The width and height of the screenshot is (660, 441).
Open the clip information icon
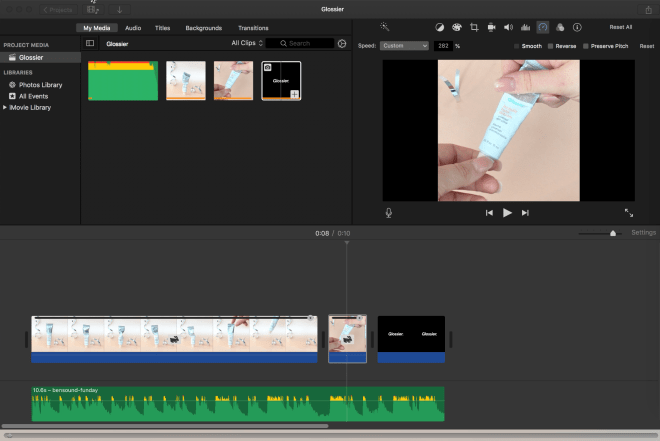pos(577,27)
